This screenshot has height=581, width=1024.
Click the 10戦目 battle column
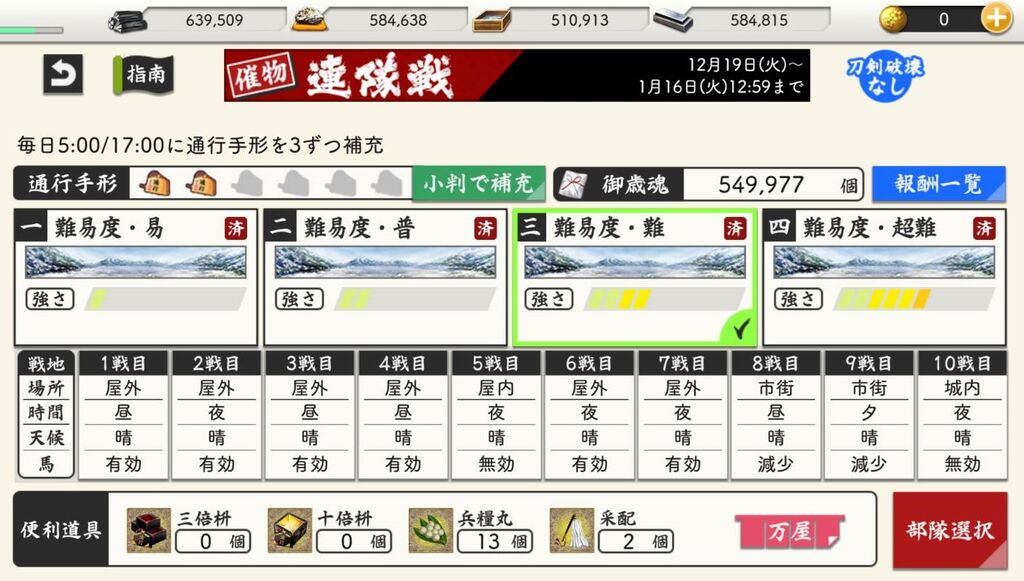pos(962,415)
